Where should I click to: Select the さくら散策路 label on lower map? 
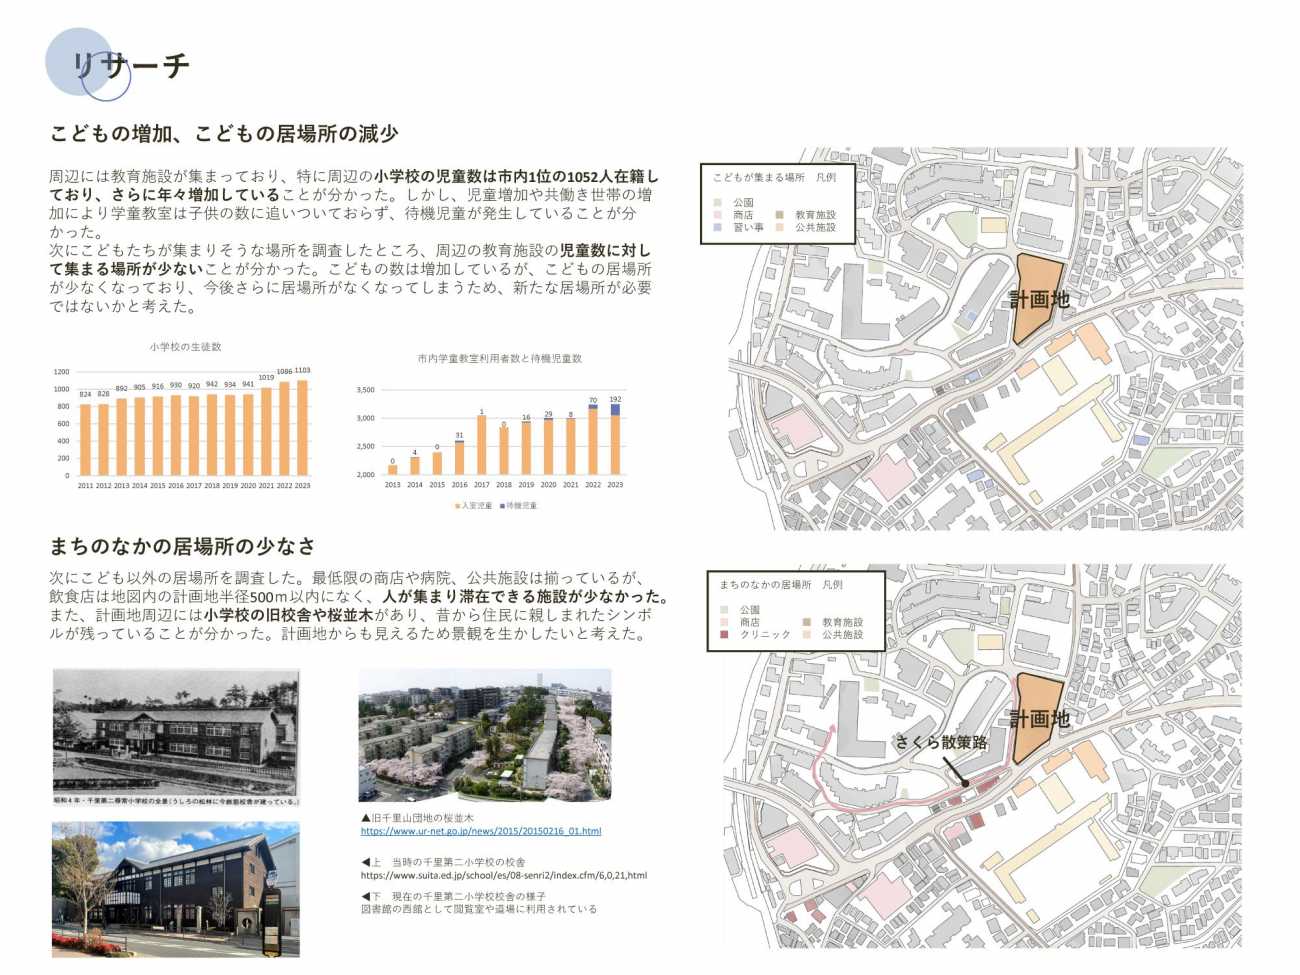pos(940,742)
